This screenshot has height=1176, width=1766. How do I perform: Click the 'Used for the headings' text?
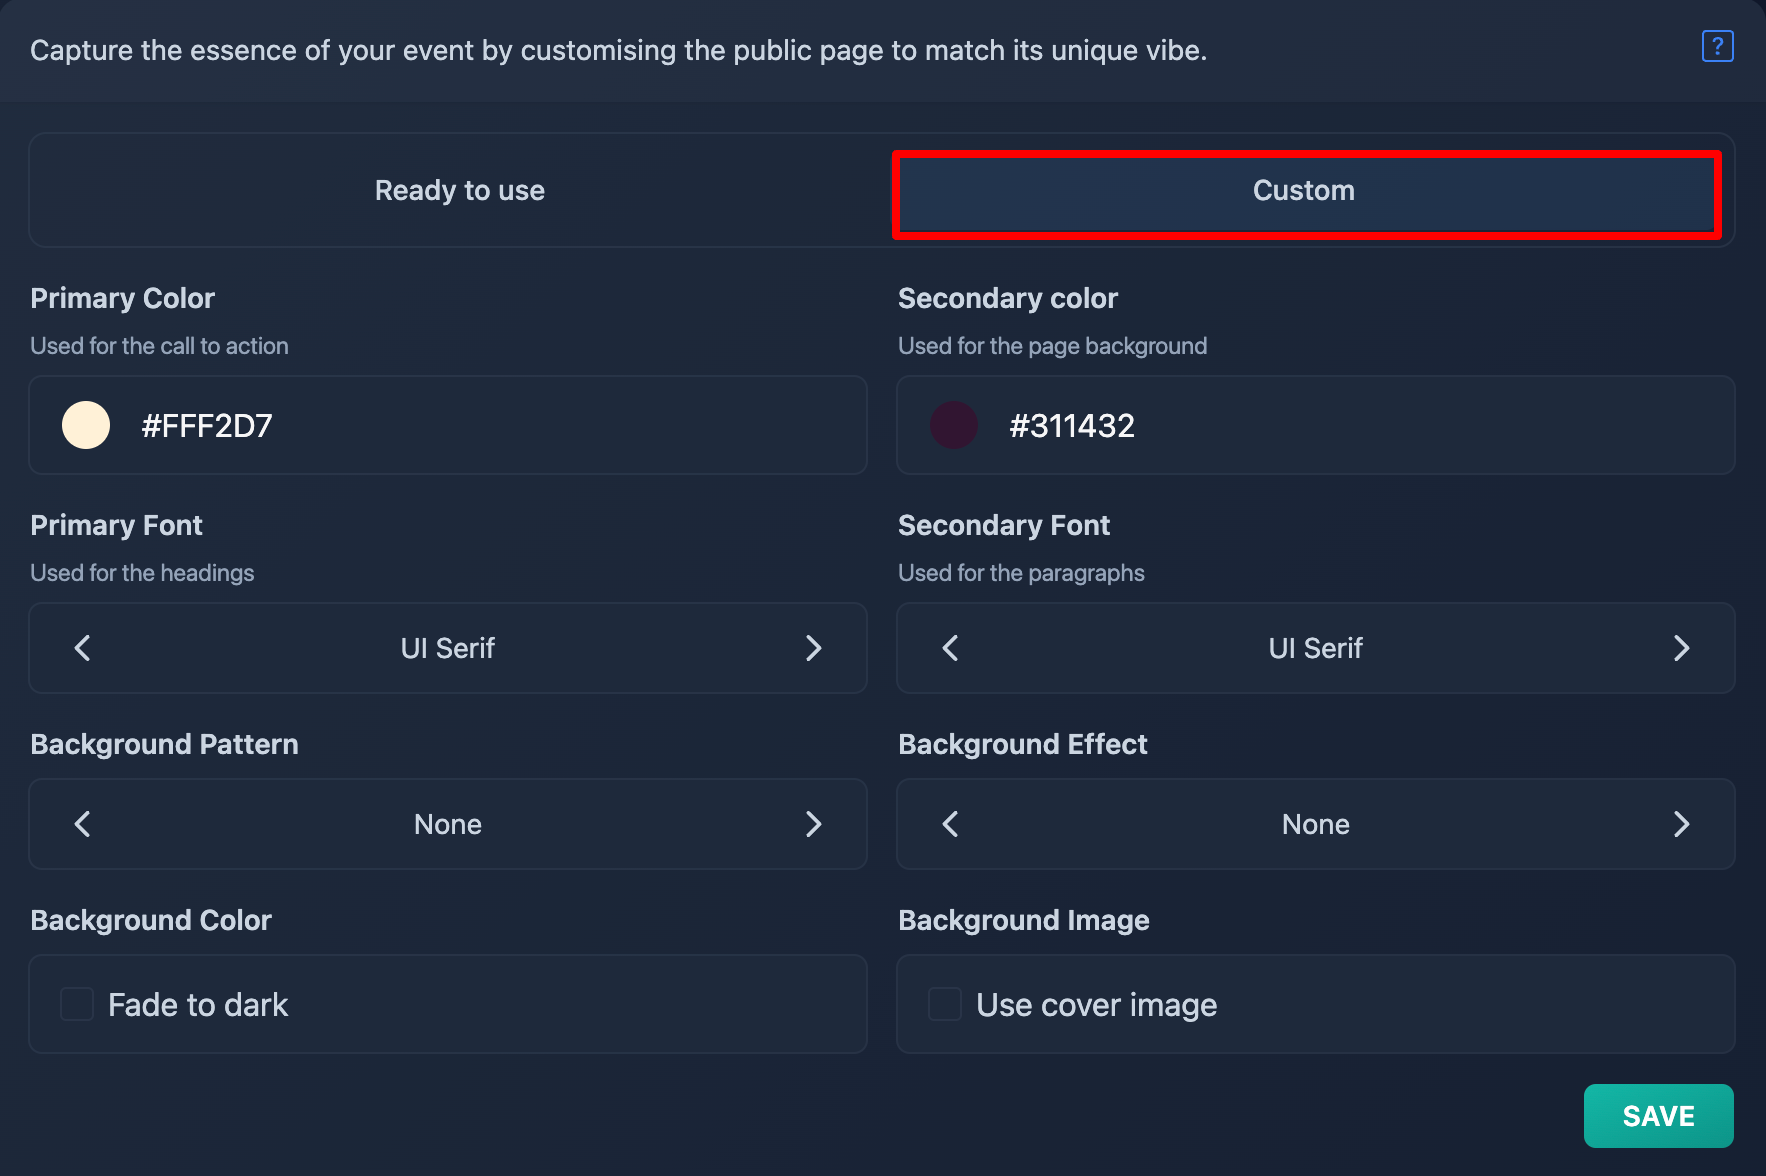tap(142, 573)
